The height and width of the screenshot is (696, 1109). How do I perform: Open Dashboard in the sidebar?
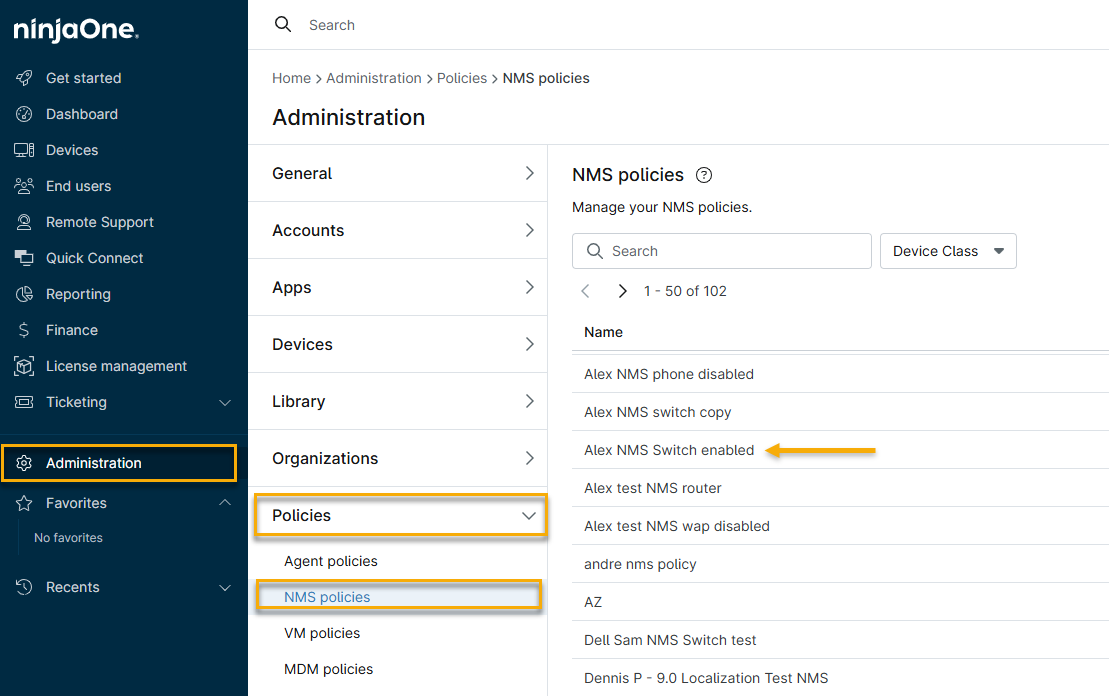click(x=82, y=114)
